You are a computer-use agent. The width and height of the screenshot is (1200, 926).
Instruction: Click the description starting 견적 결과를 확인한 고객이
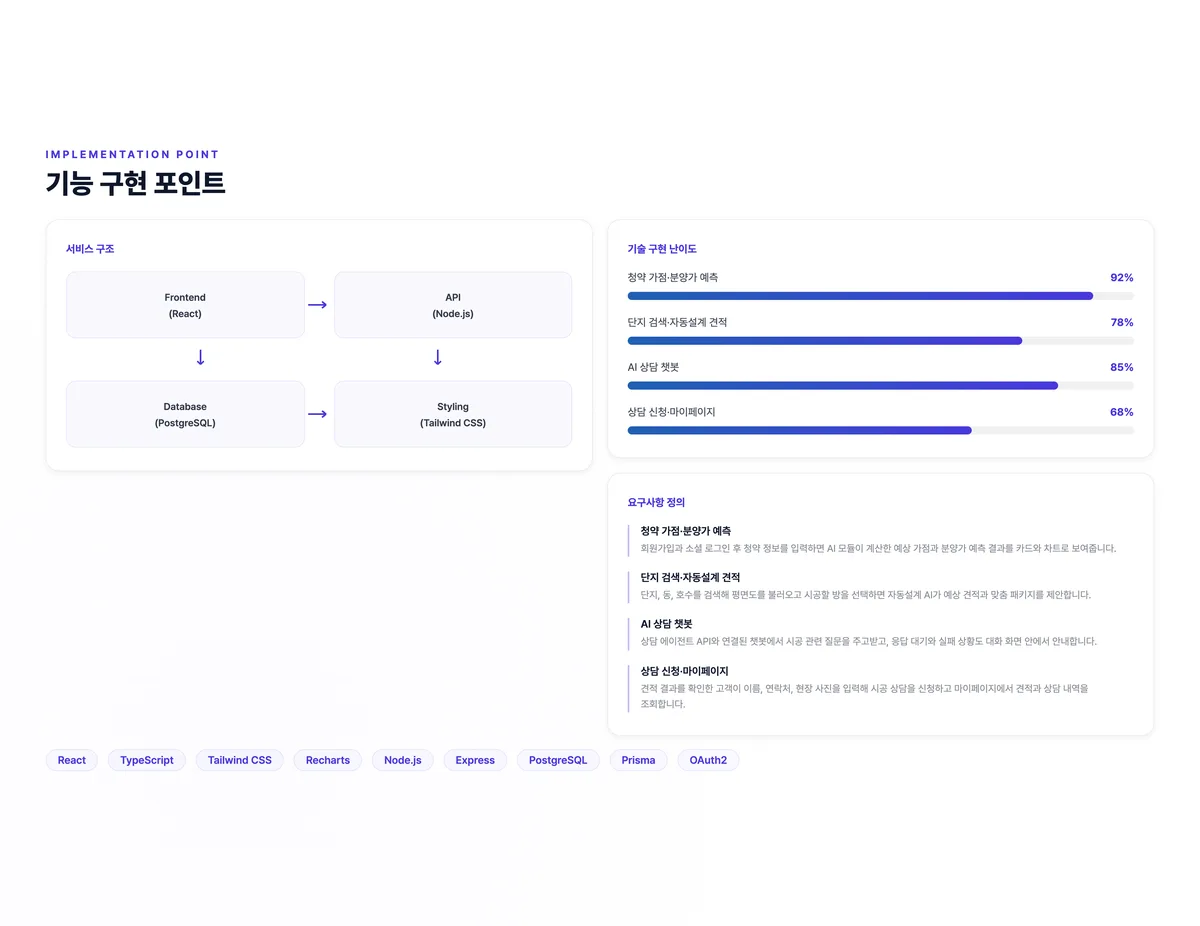coord(864,696)
